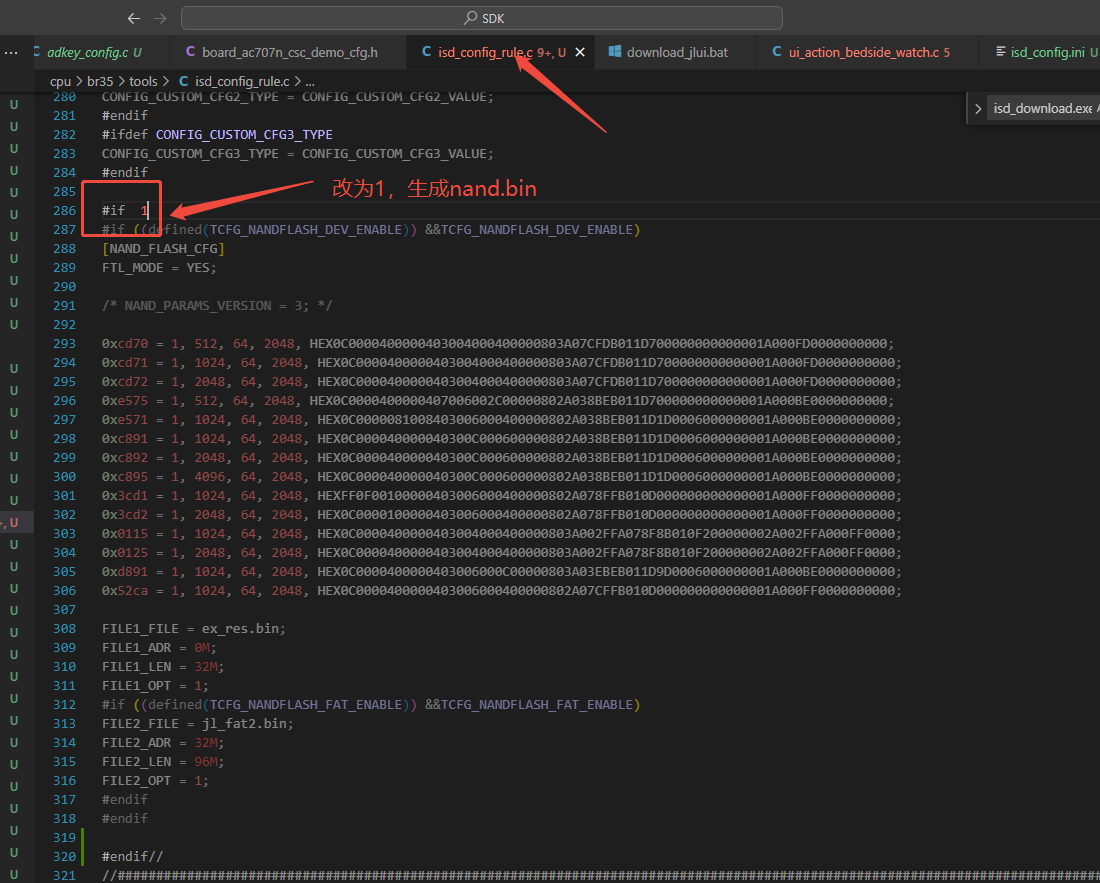
Task: Click the FILE2_FILE = jl_fat2.bin; line
Action: pyautogui.click(x=198, y=723)
